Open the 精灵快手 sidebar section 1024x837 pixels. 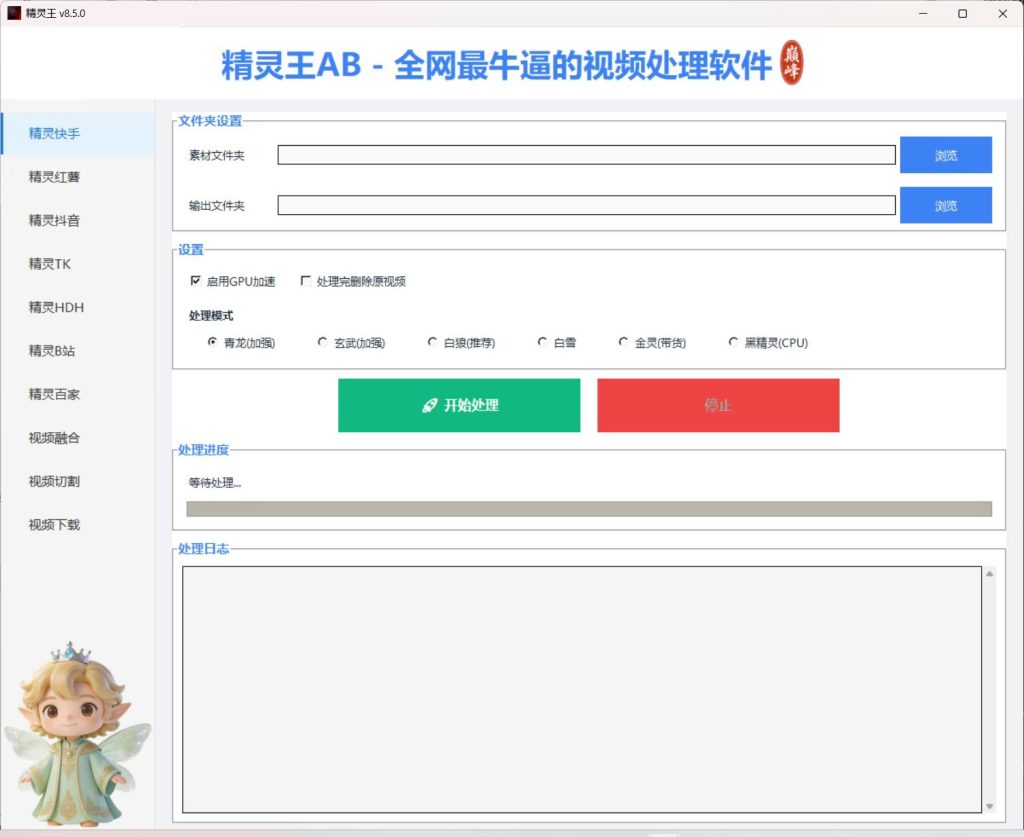[x=78, y=133]
